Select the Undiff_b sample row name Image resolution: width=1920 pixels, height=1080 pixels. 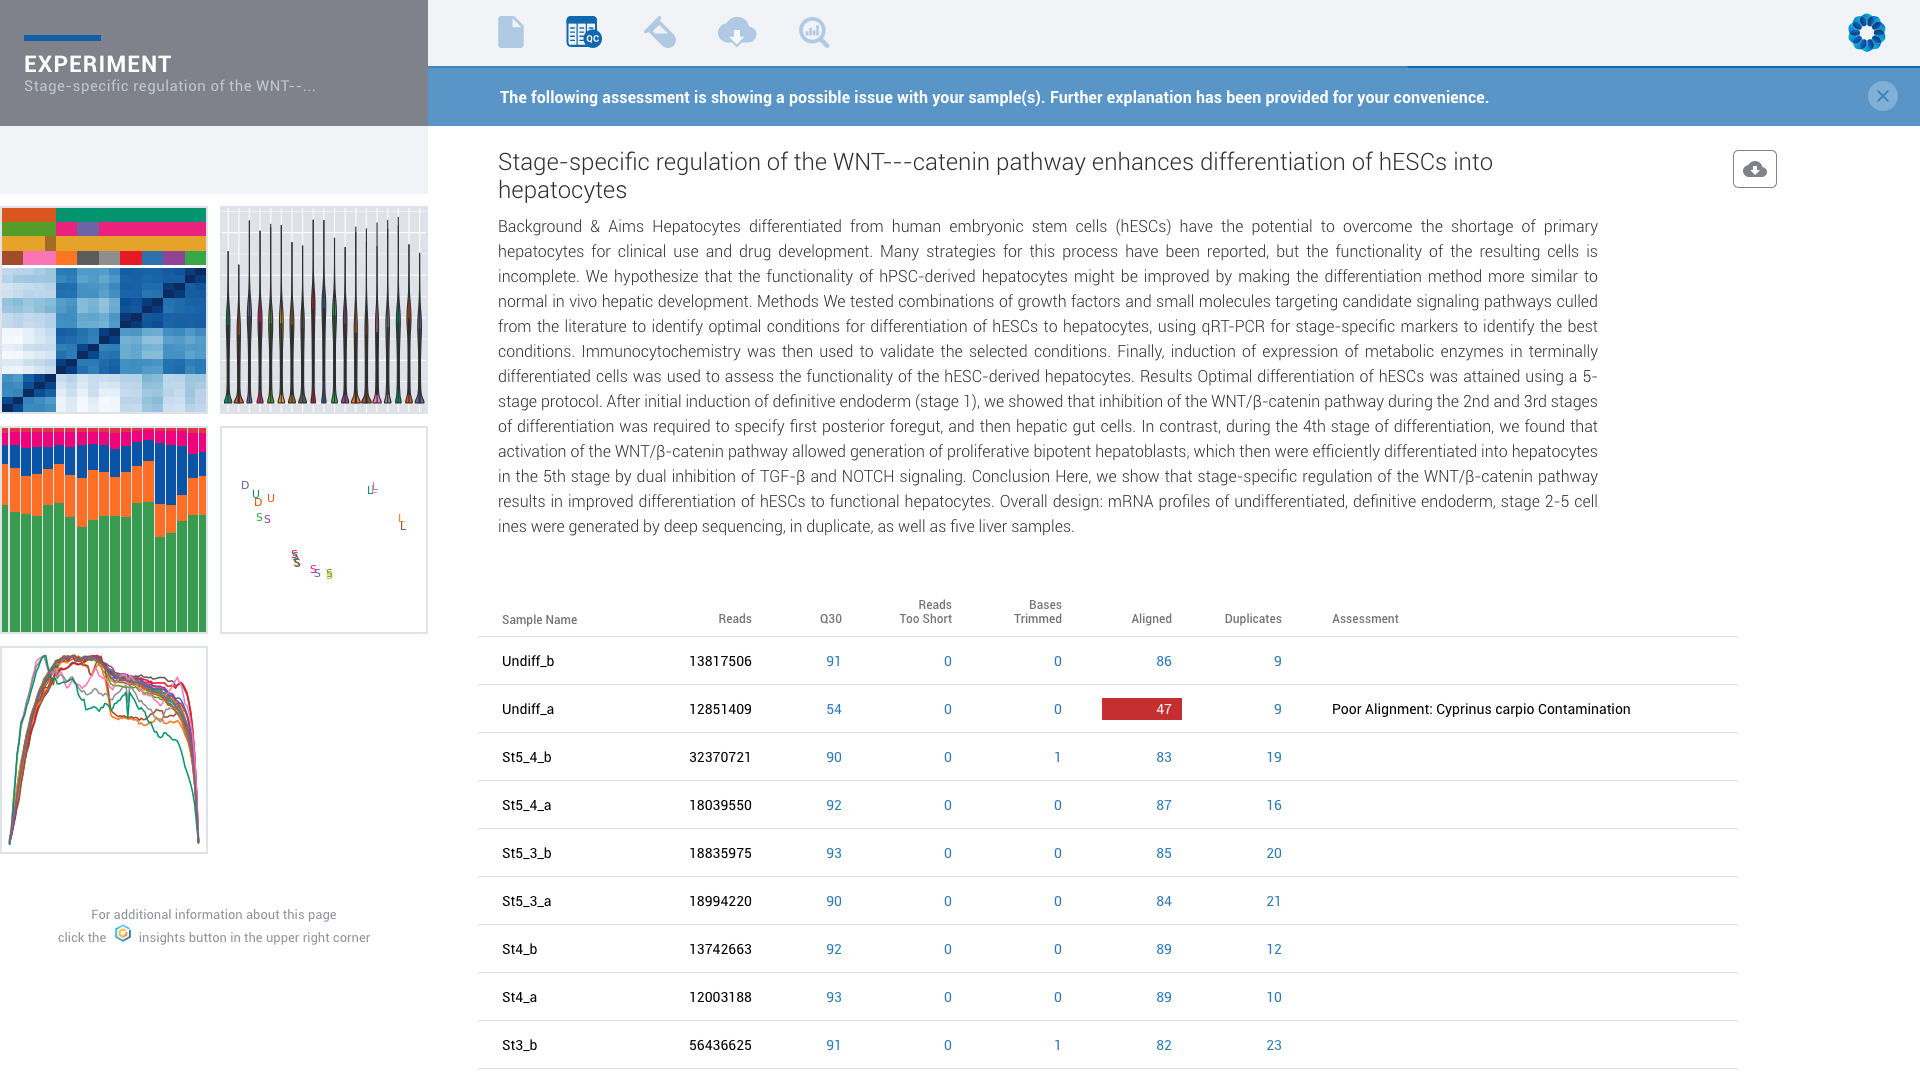click(x=528, y=661)
